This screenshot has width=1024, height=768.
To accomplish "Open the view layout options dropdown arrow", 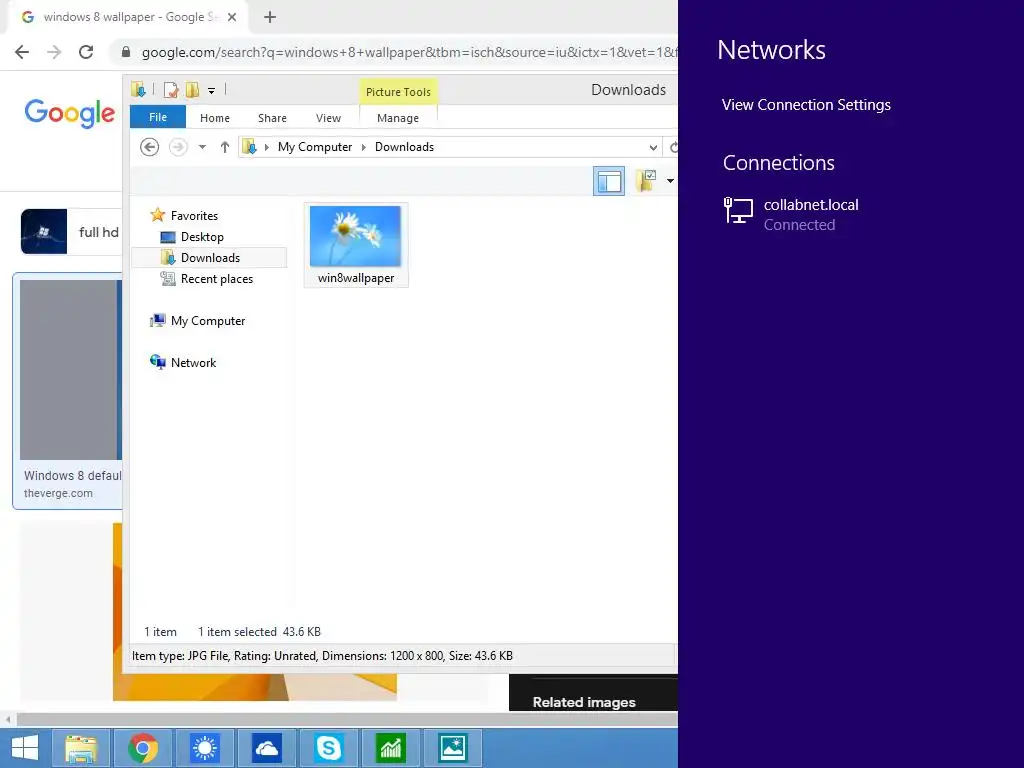I will pyautogui.click(x=670, y=181).
